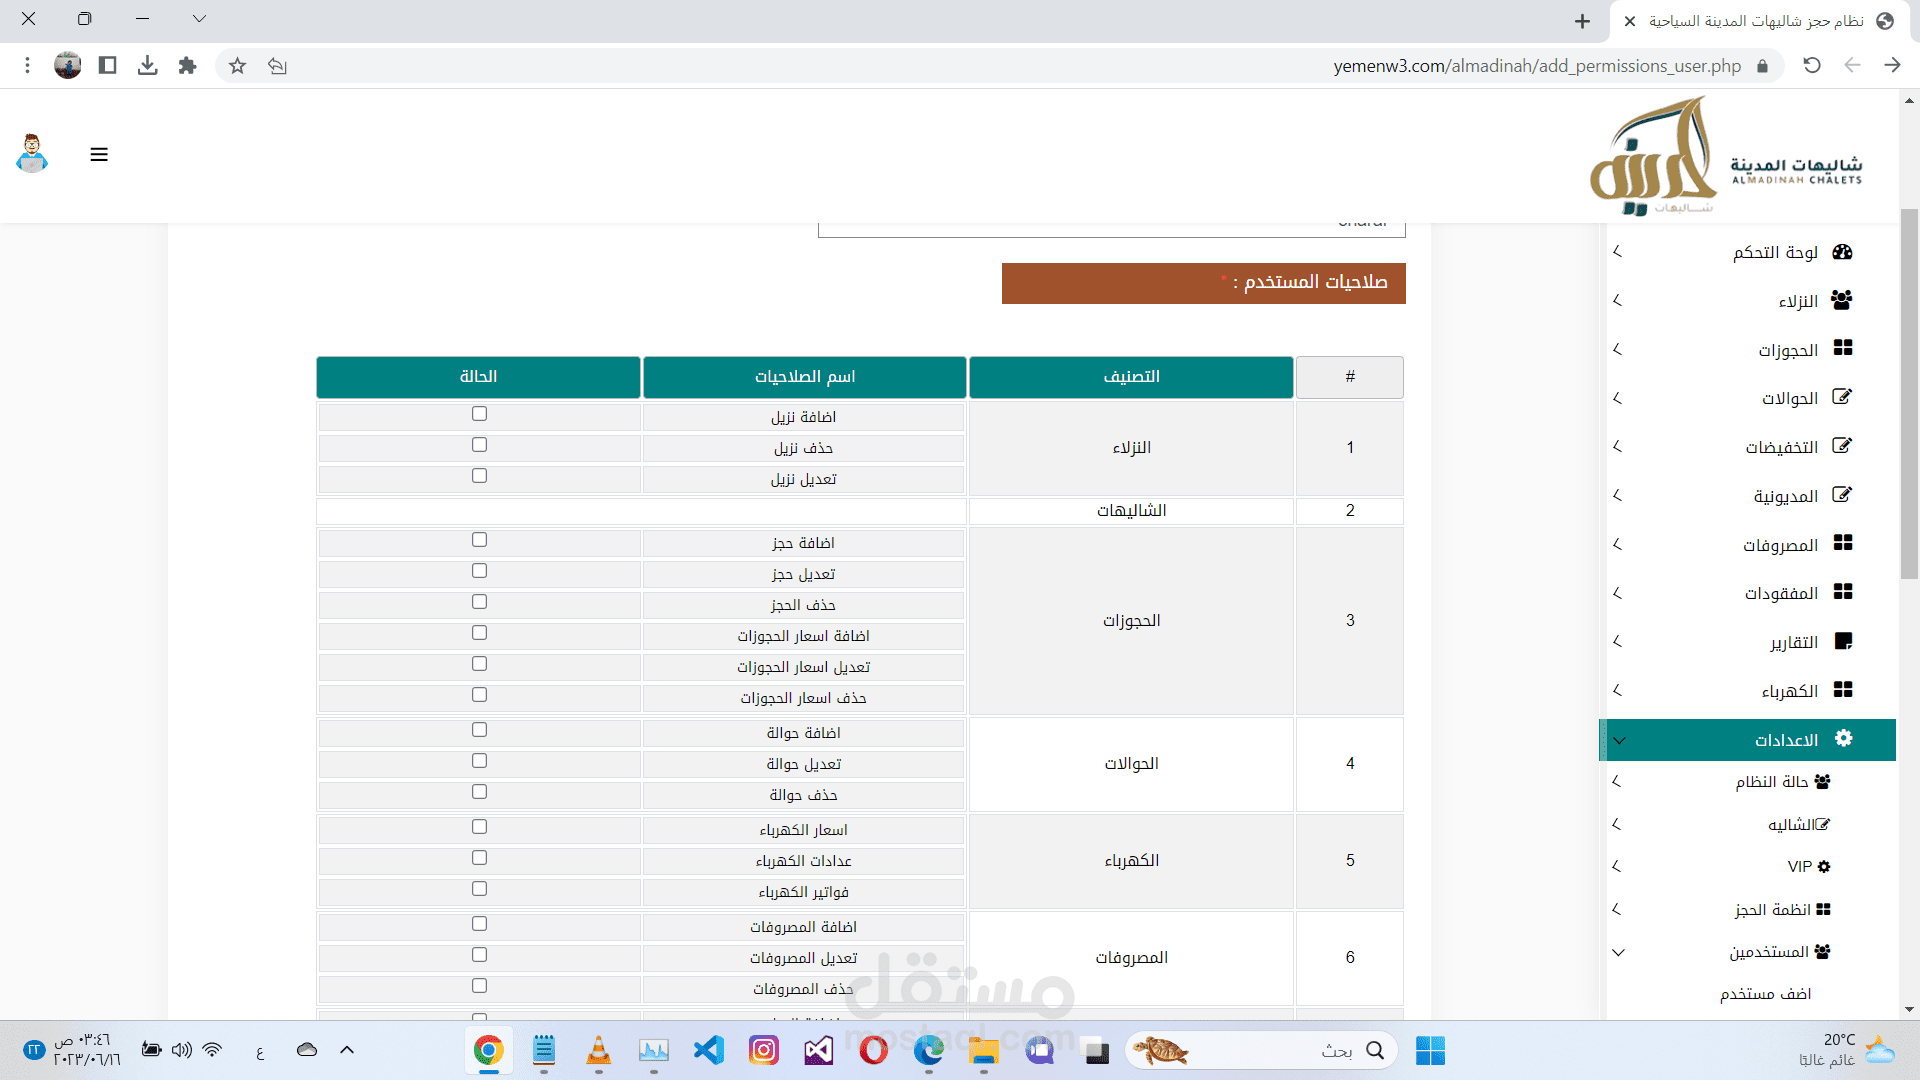
Task: Click the user avatar icon in the header
Action: click(x=32, y=154)
